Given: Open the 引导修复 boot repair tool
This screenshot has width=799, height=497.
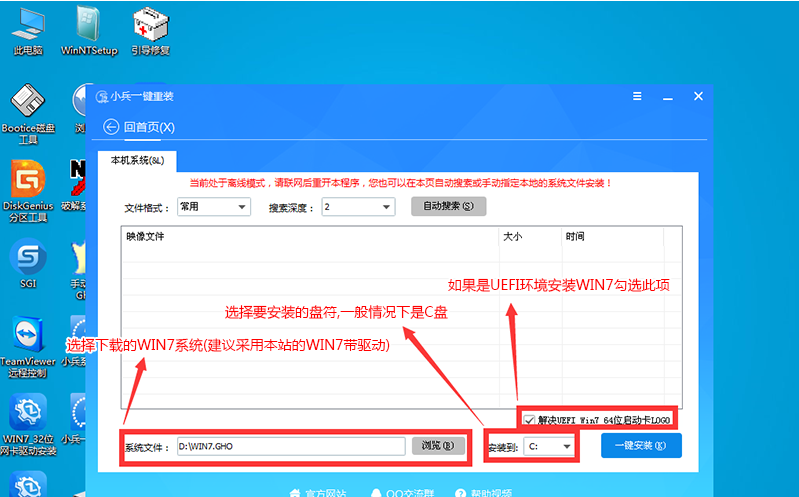Looking at the screenshot, I should coord(150,32).
